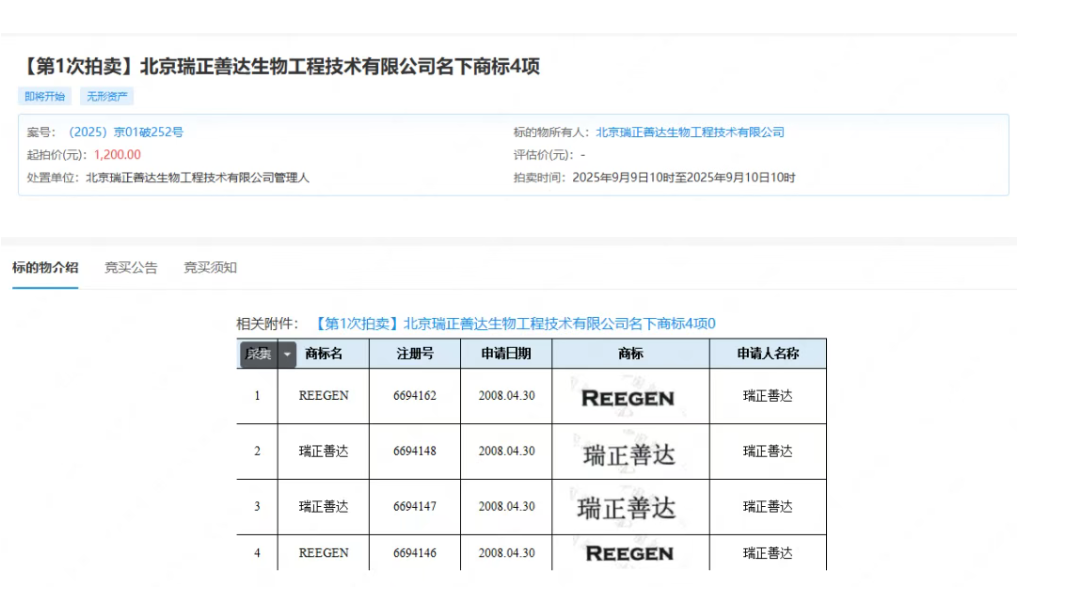The width and height of the screenshot is (1065, 600).
Task: Open REEGEN logo image in row 6694146
Action: [630, 554]
